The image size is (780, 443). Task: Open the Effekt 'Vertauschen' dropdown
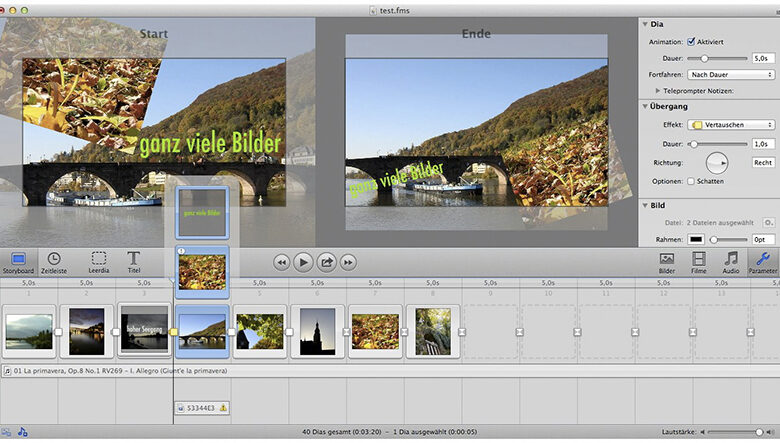[731, 125]
